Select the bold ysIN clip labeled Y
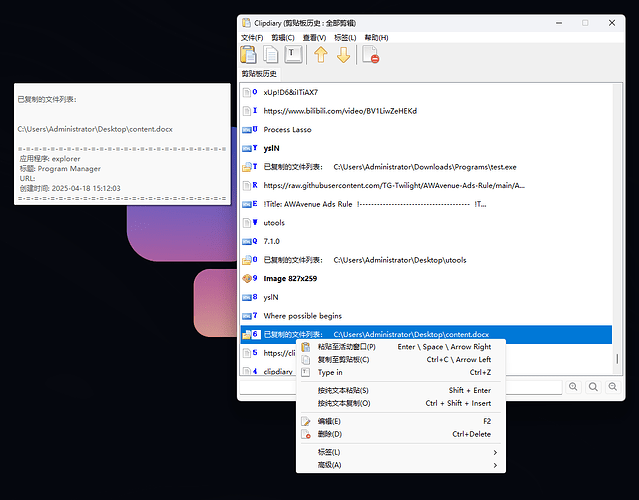The height and width of the screenshot is (500, 639). (x=426, y=148)
